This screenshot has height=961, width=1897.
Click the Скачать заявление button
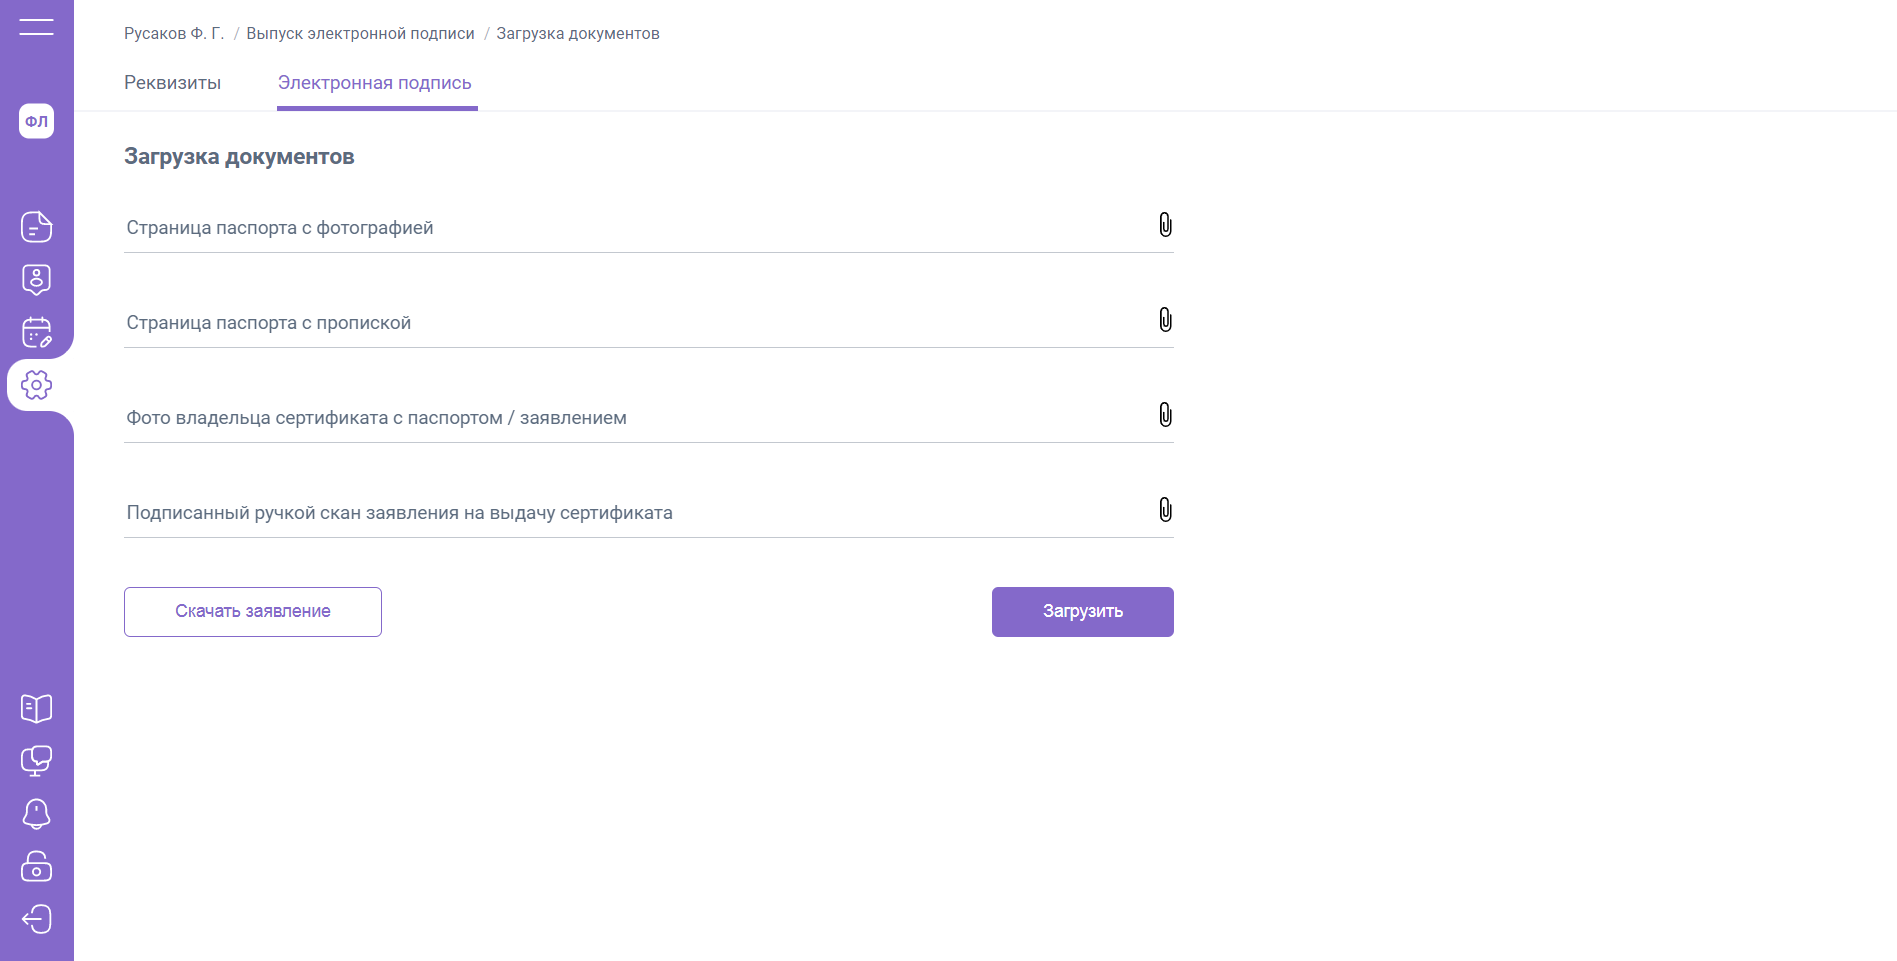click(253, 612)
